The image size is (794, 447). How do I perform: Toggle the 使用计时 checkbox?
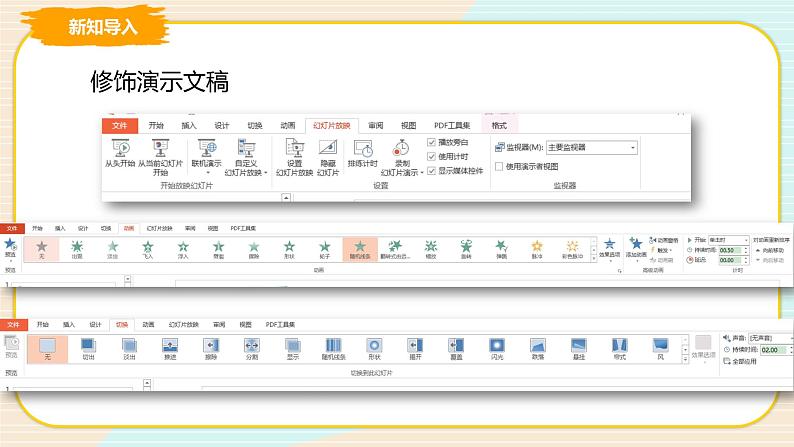tap(431, 156)
